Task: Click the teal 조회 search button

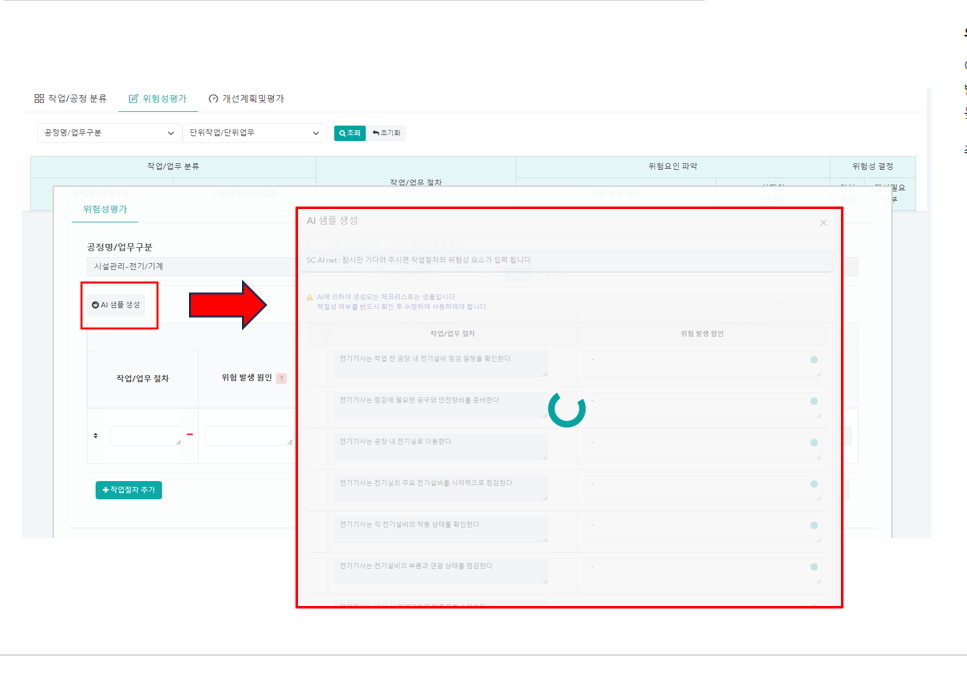Action: (350, 133)
